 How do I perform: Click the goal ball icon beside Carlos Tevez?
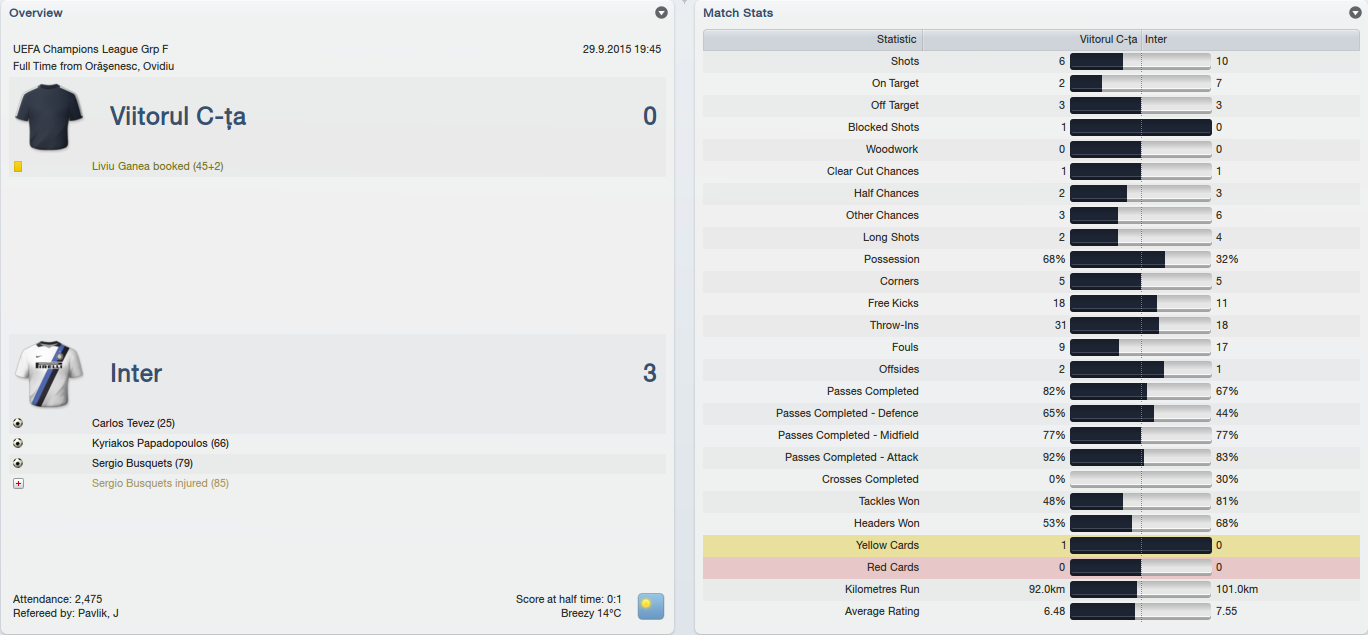18,423
